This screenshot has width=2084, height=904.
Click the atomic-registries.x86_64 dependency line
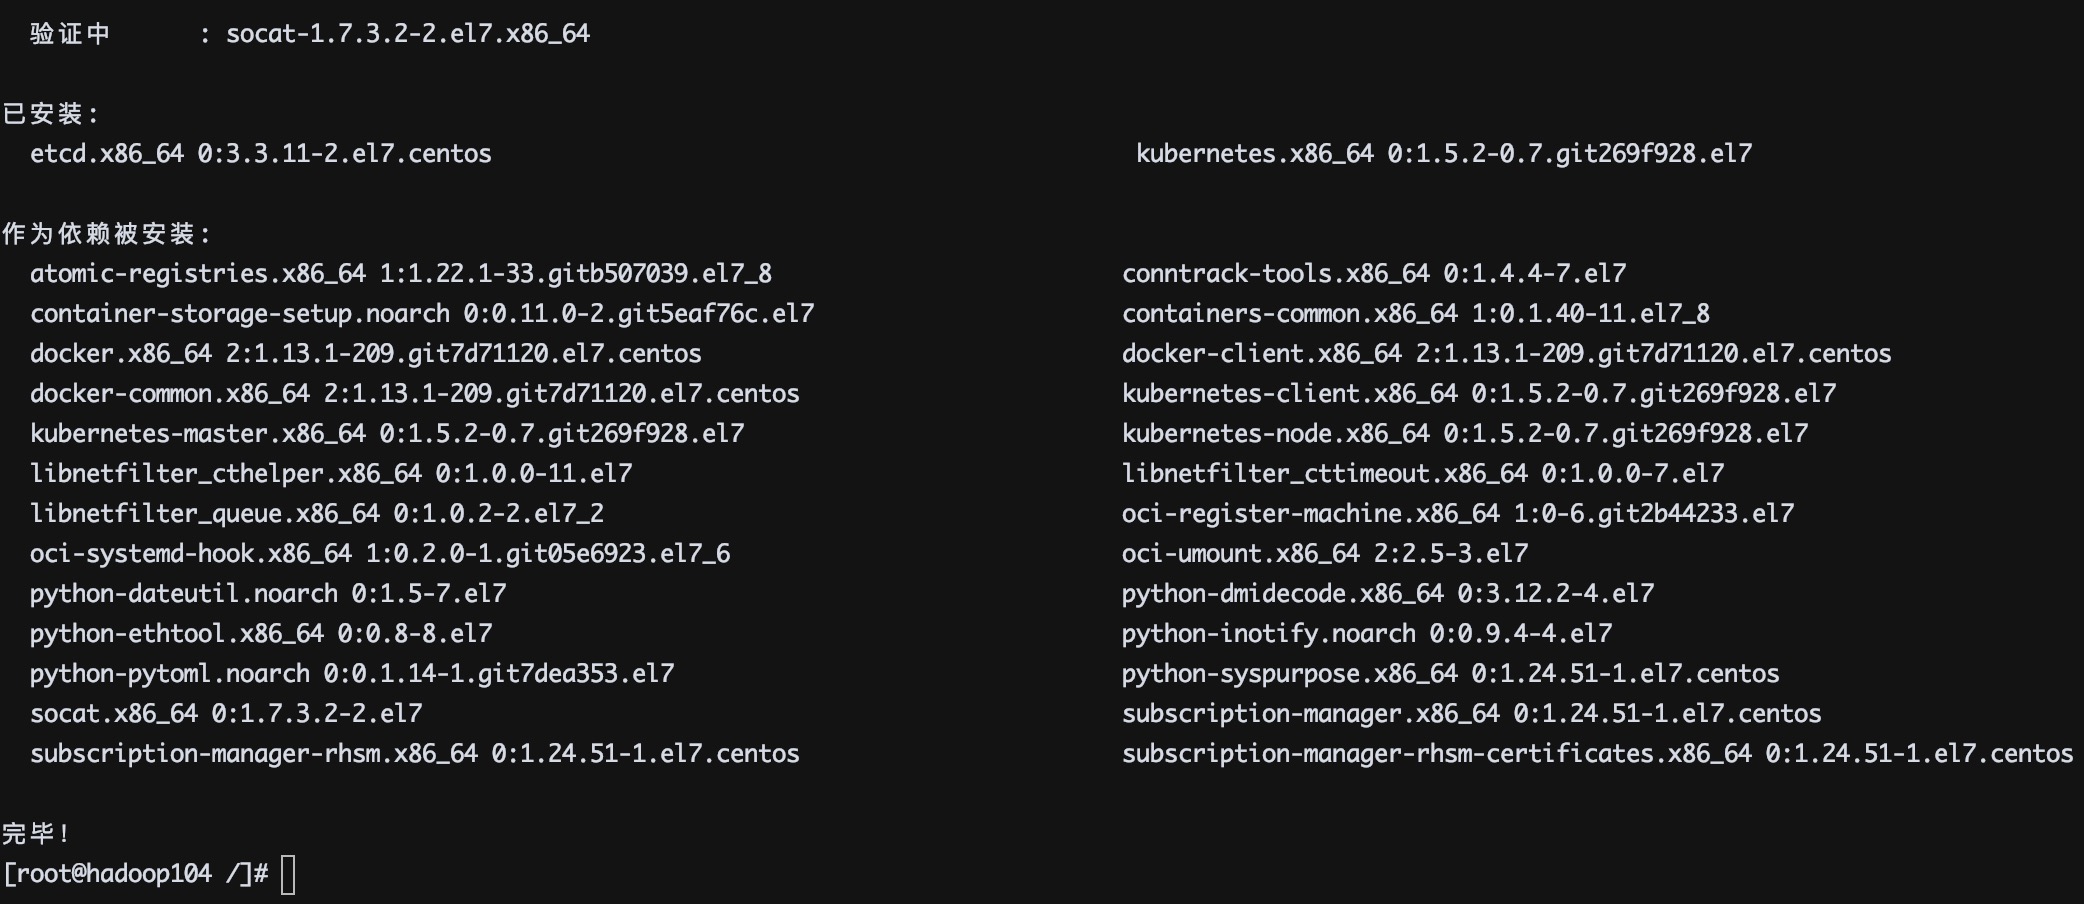click(400, 274)
